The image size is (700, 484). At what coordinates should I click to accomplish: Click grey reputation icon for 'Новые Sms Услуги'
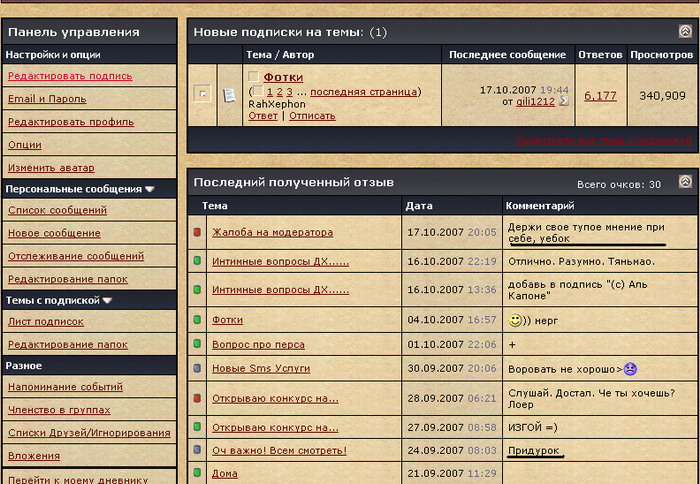pos(197,368)
